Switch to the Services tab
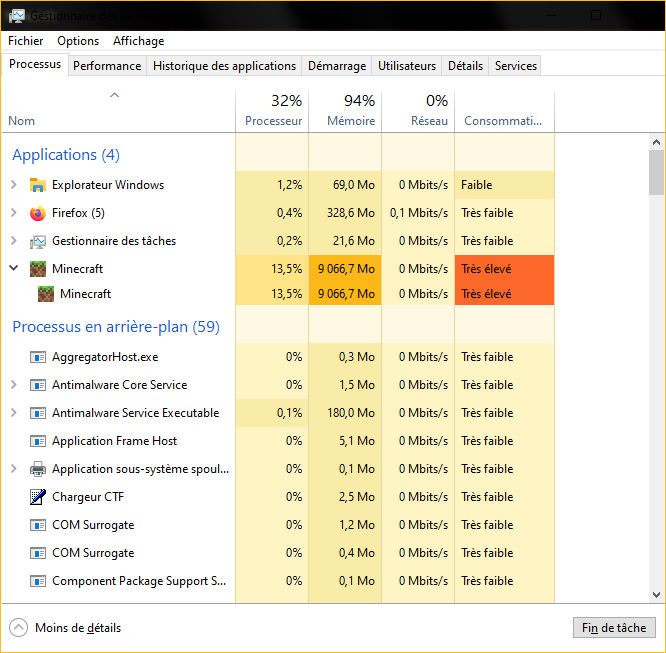 (516, 66)
